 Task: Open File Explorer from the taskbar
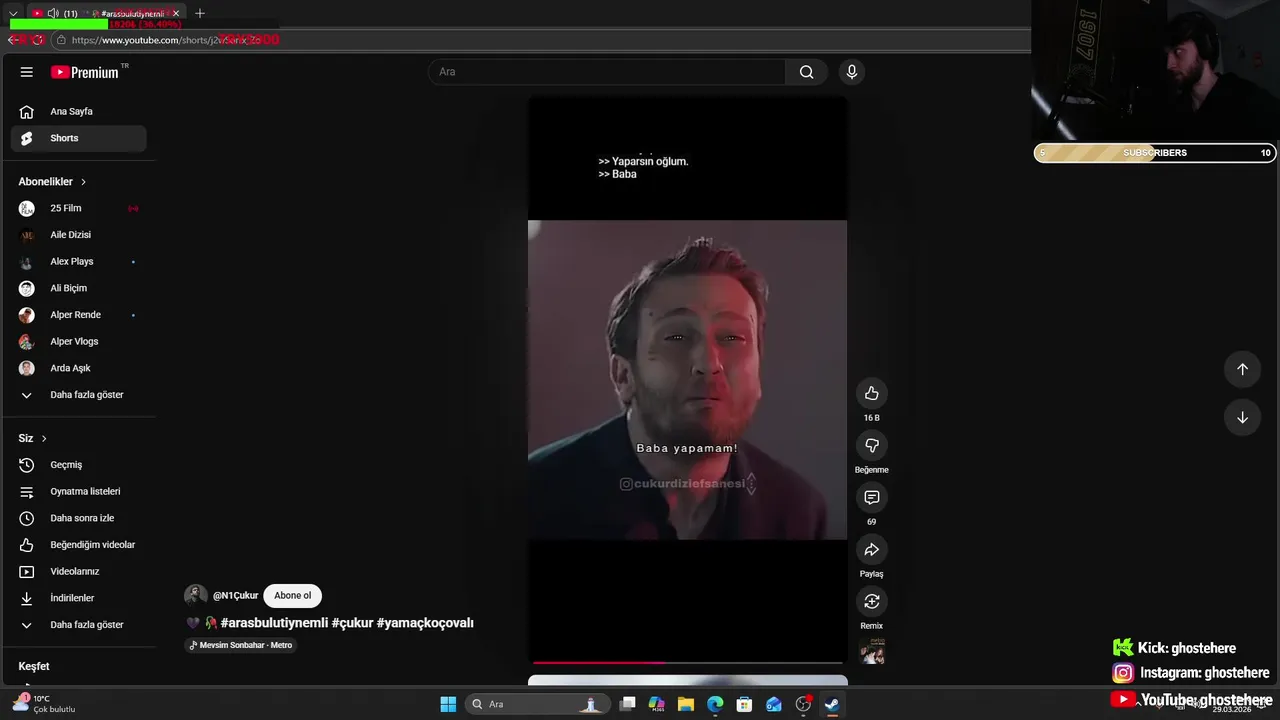pyautogui.click(x=686, y=704)
